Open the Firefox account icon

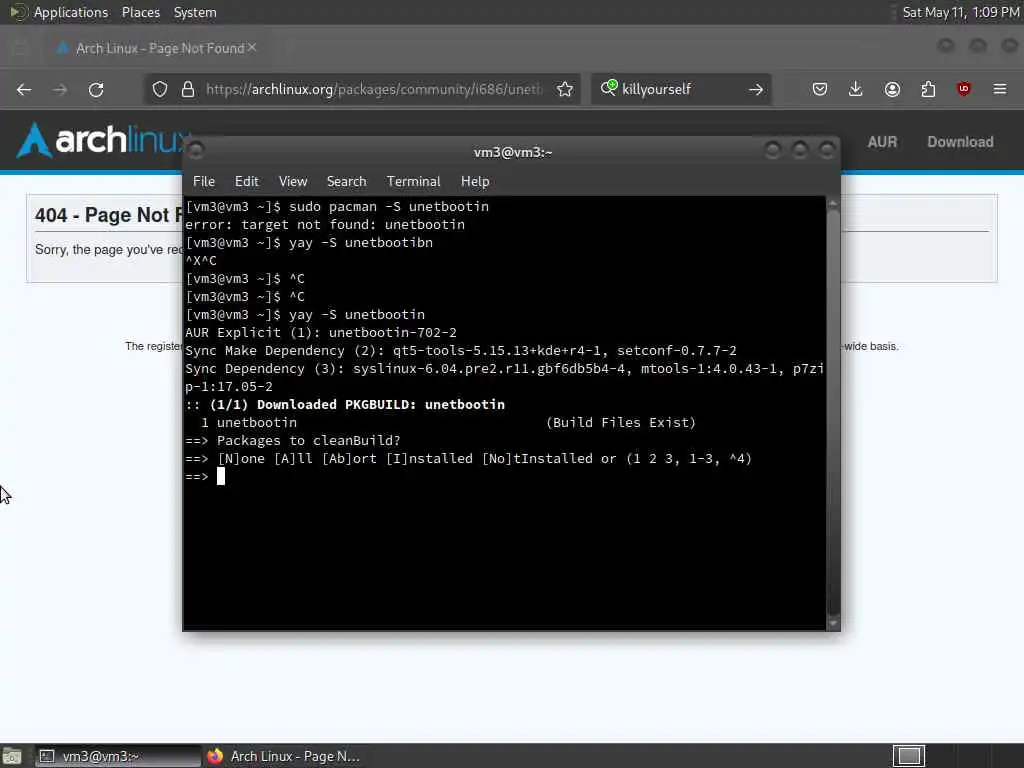point(892,89)
